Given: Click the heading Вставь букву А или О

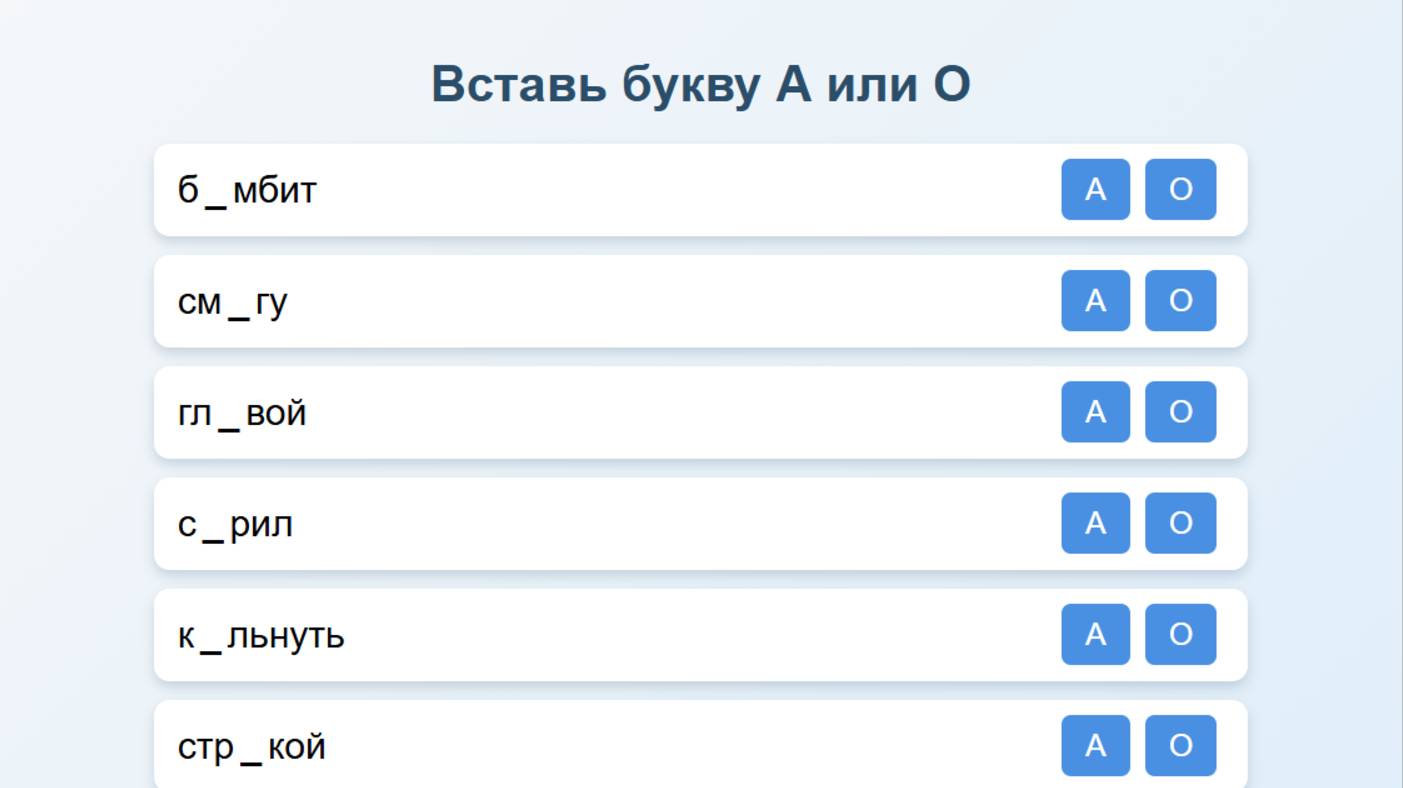Looking at the screenshot, I should 700,84.
